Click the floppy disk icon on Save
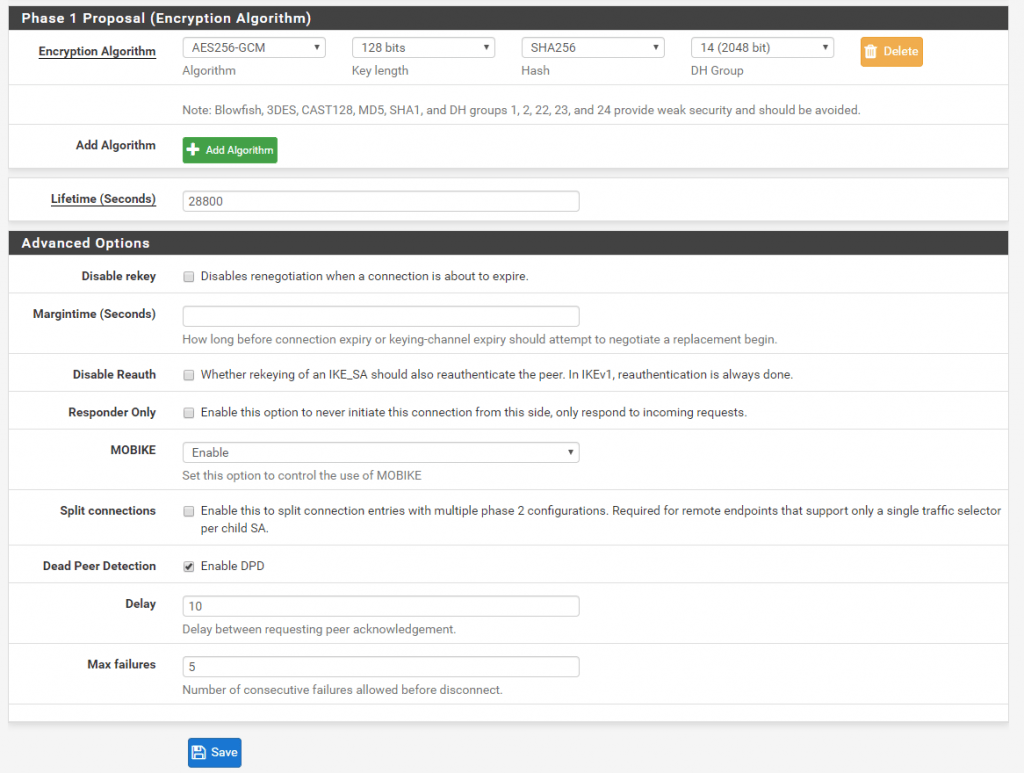Image resolution: width=1024 pixels, height=773 pixels. (x=199, y=753)
